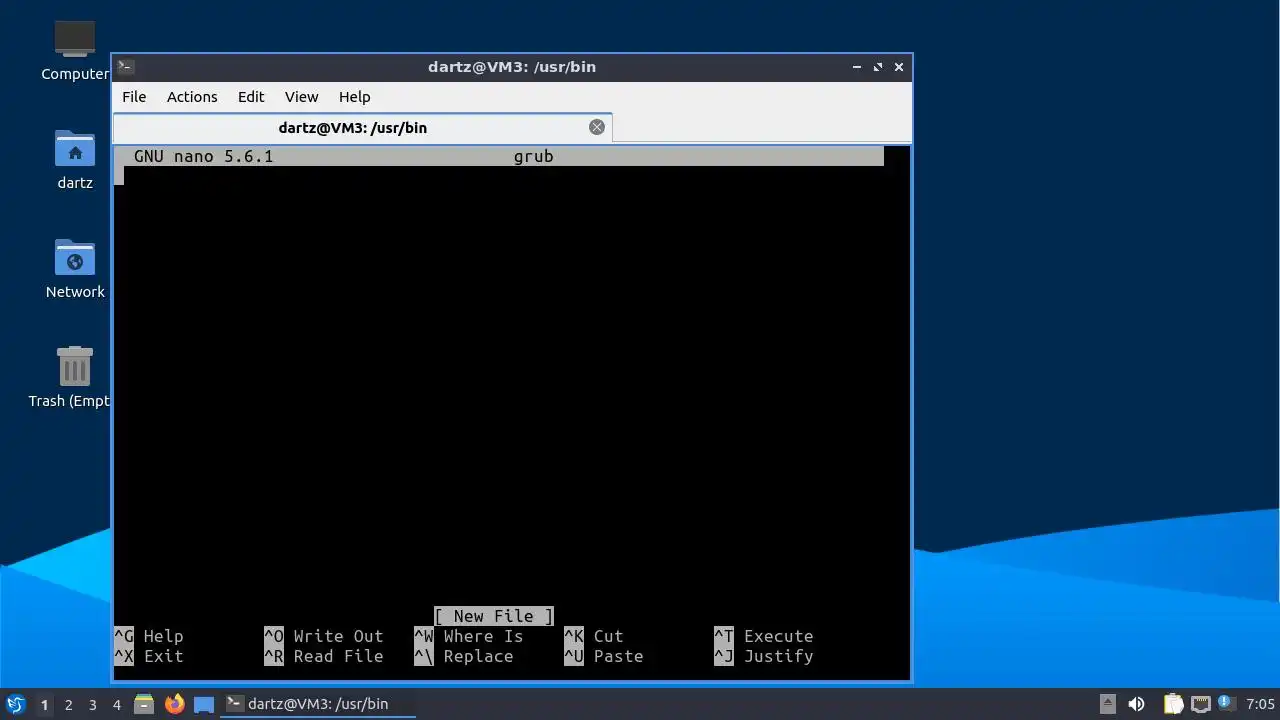Click the ^\ Replace shortcut
This screenshot has width=1280, height=720.
pos(464,656)
